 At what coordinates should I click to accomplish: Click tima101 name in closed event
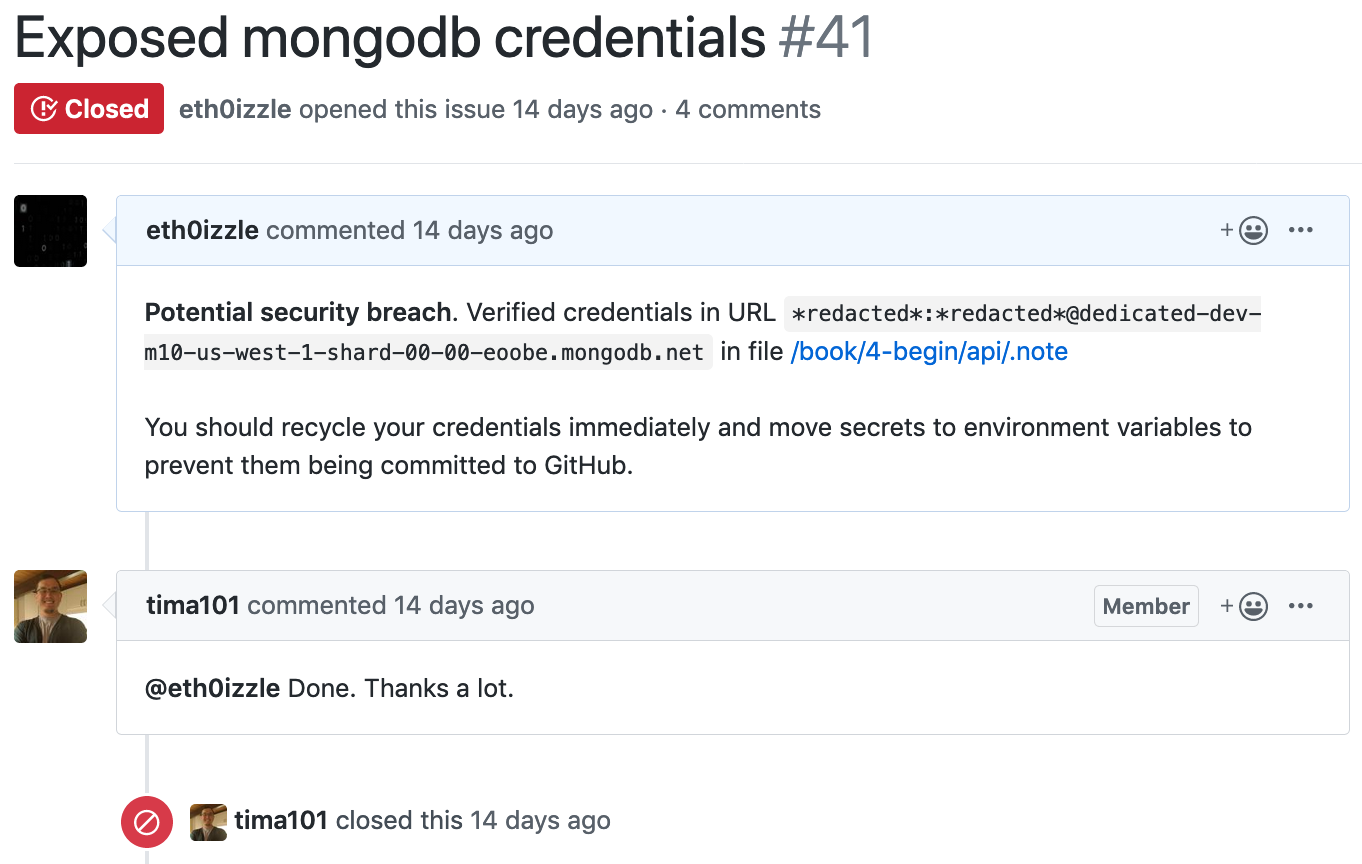click(x=281, y=821)
